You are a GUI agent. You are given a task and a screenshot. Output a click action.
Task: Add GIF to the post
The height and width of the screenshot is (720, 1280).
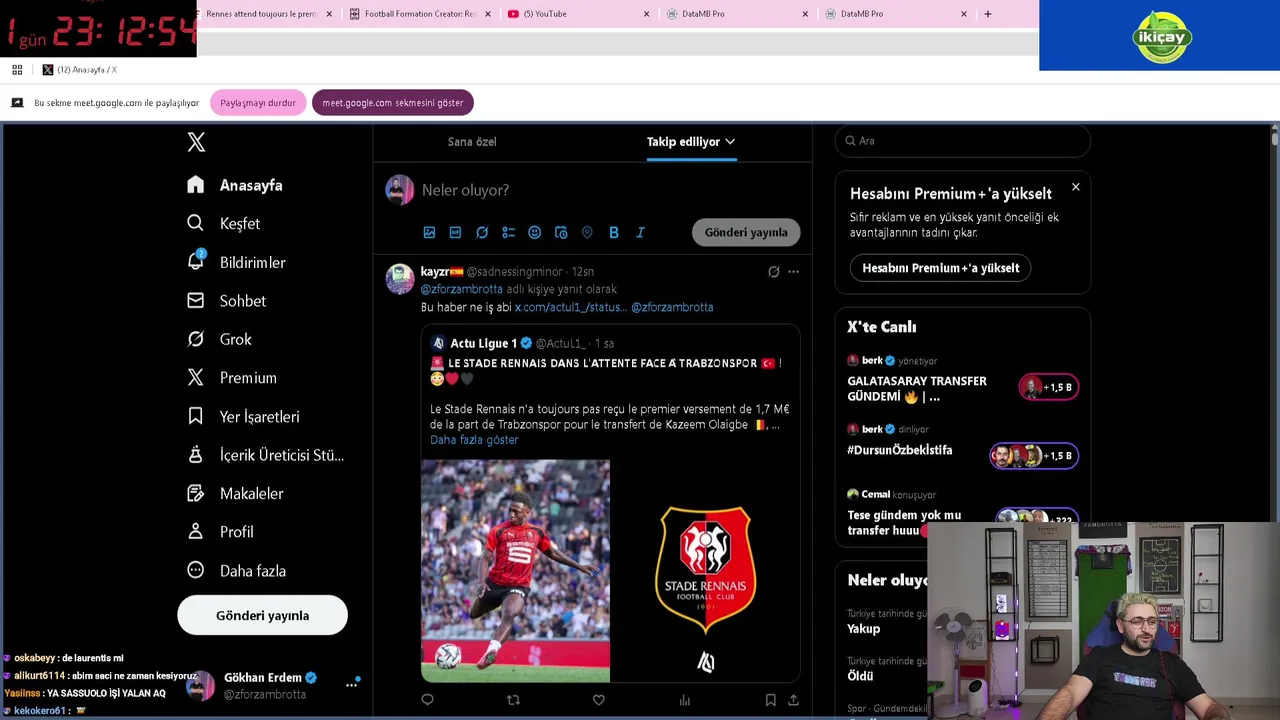click(x=455, y=232)
